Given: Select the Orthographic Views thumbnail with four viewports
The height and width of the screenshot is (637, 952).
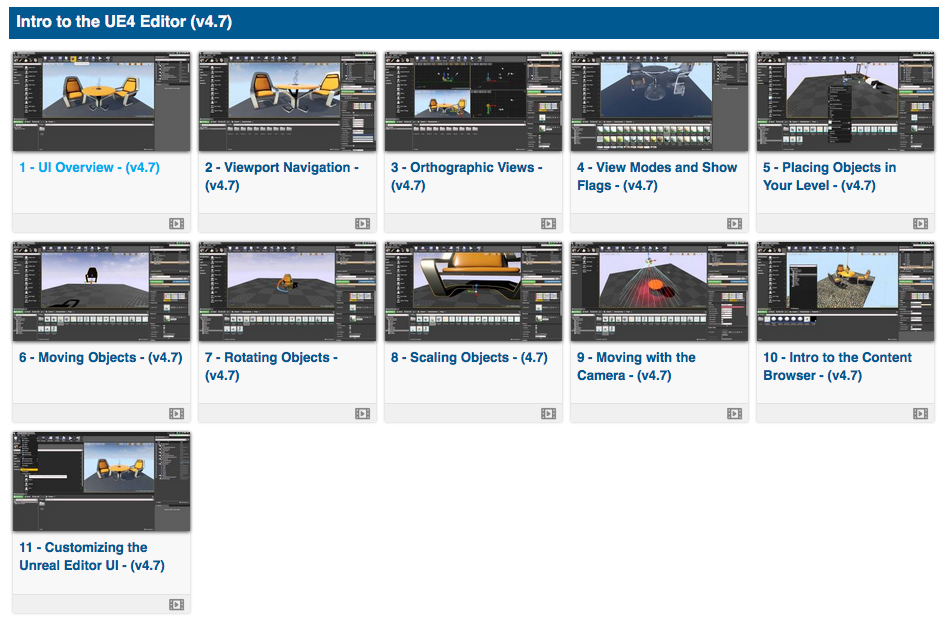Looking at the screenshot, I should [x=474, y=101].
